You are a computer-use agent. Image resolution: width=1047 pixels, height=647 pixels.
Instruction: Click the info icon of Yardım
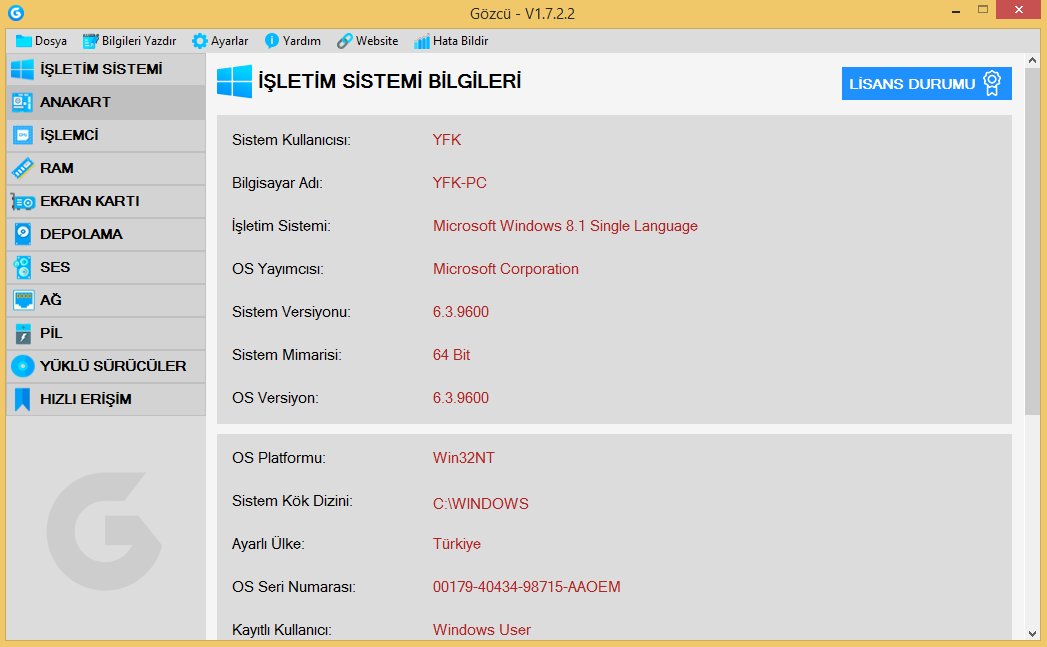click(x=271, y=41)
